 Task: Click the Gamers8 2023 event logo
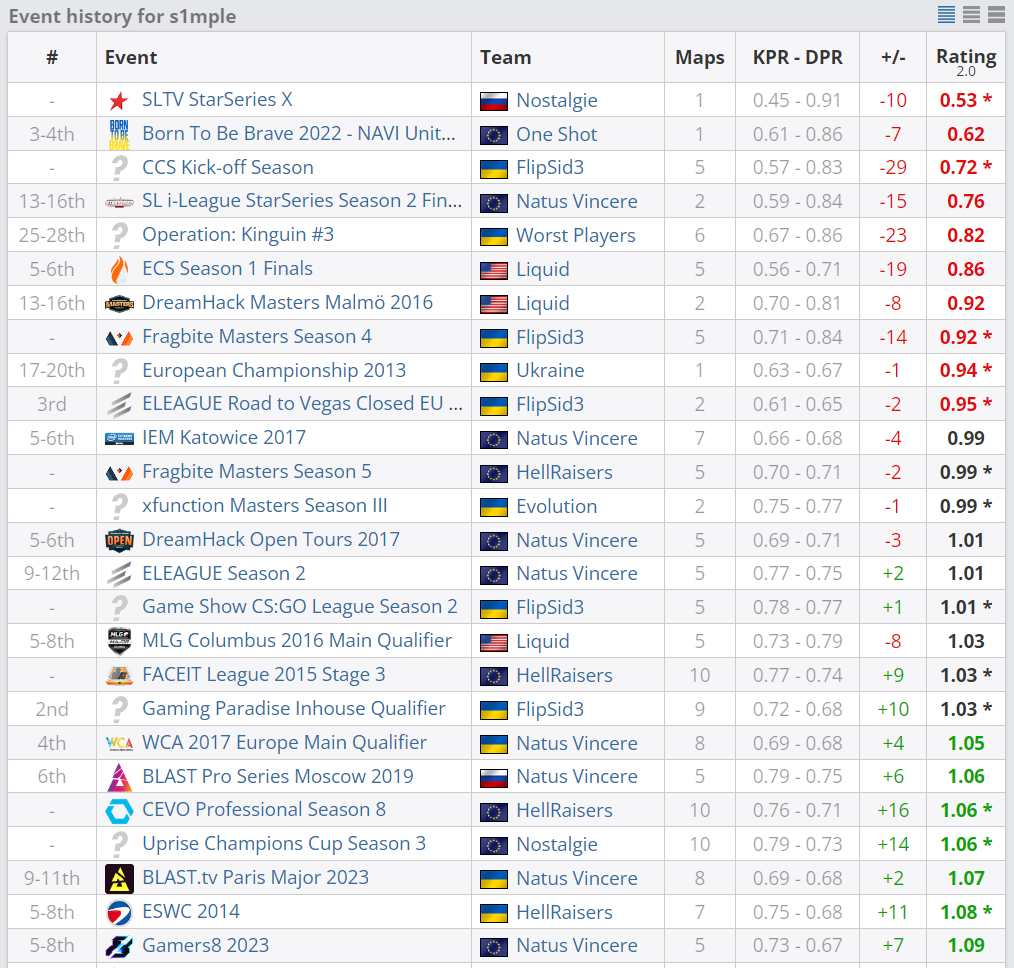coord(119,945)
